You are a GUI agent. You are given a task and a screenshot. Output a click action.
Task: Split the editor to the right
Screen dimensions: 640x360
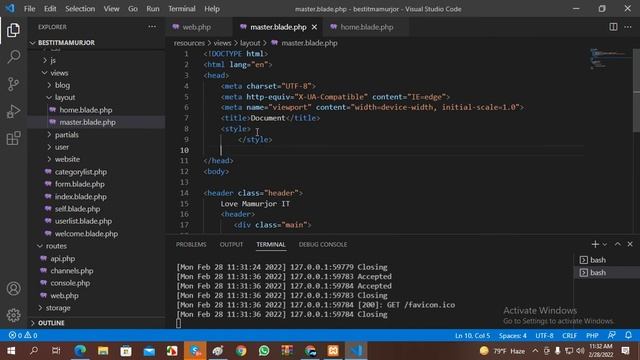coord(613,27)
